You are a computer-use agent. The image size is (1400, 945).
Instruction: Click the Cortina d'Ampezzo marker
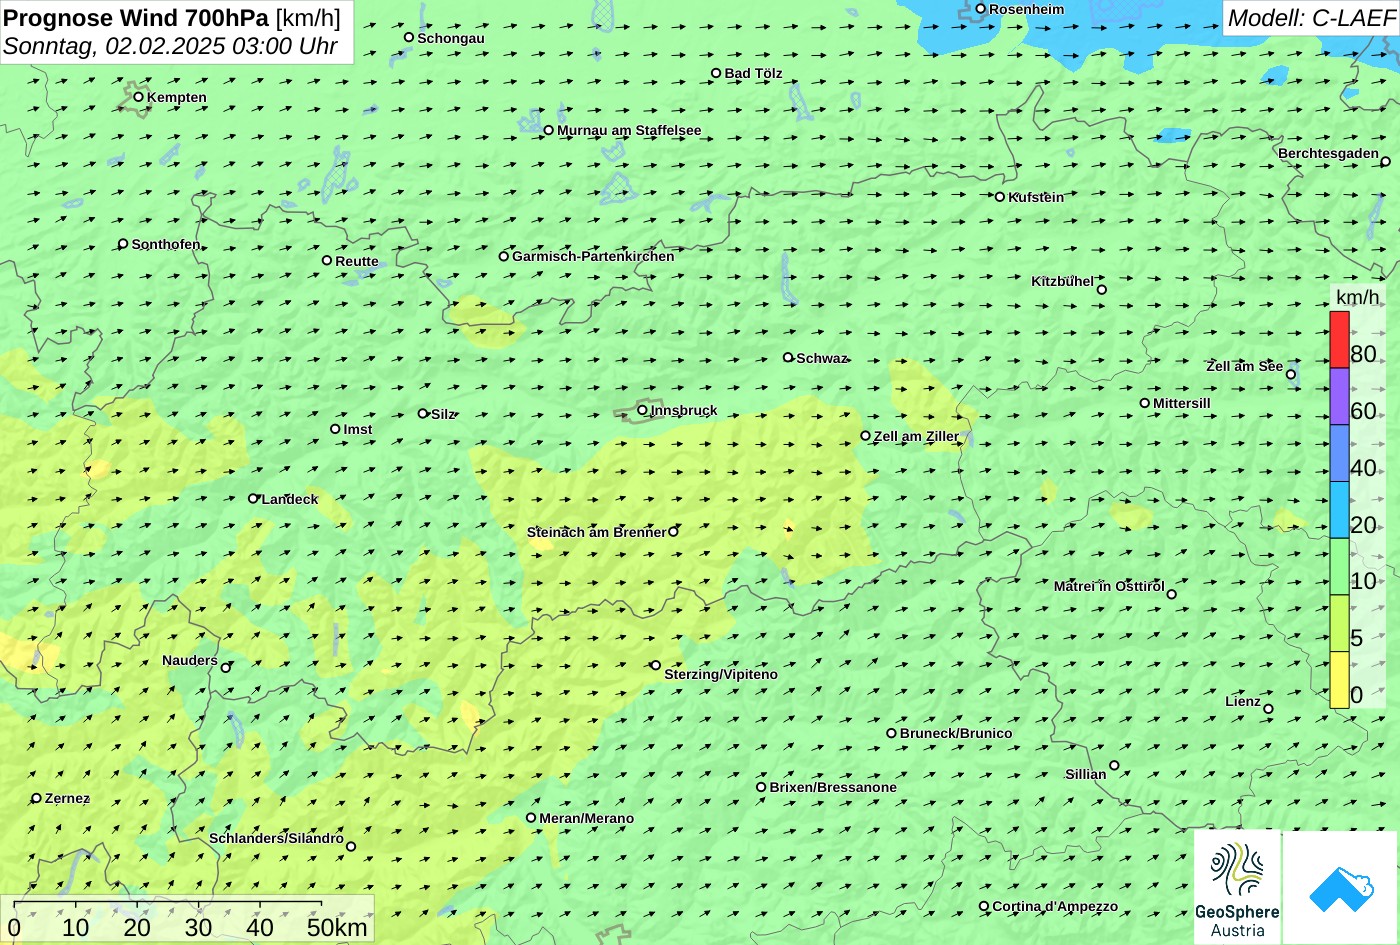(984, 906)
